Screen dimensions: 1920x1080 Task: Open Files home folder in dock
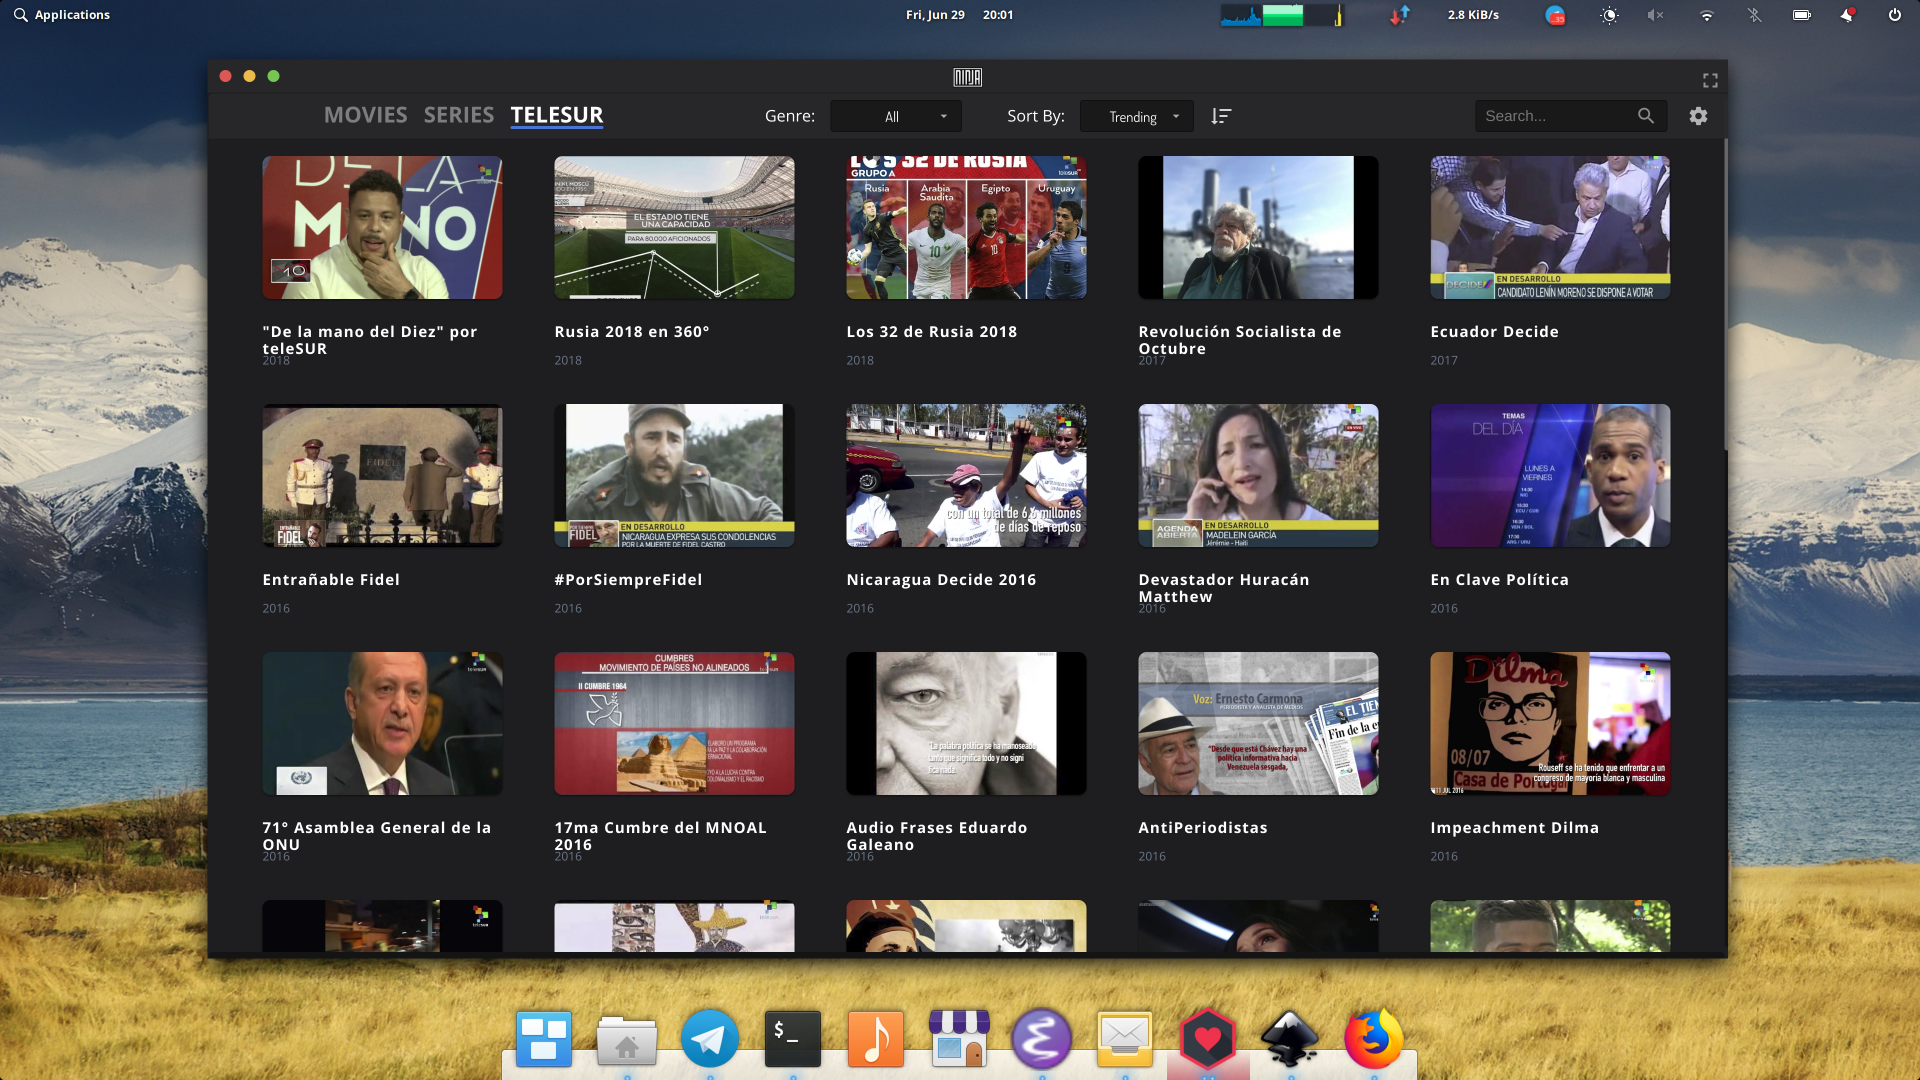(x=627, y=1040)
